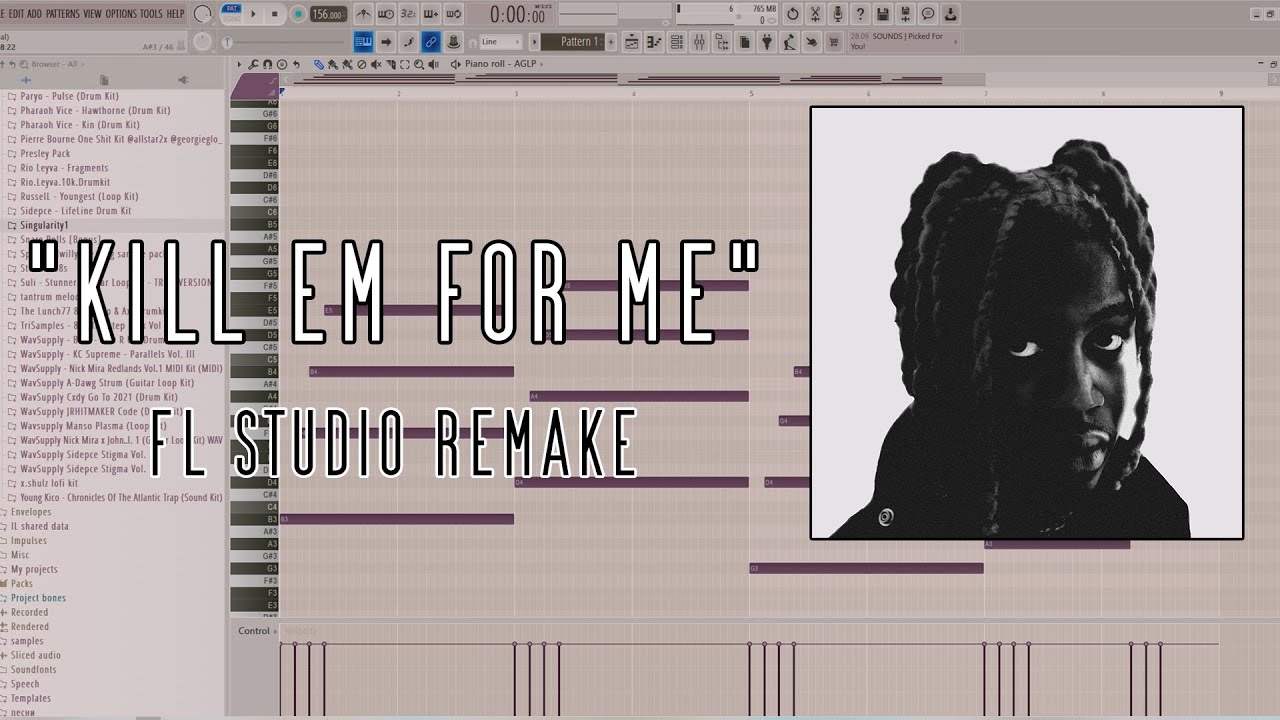This screenshot has height=720, width=1280.
Task: Click the SOUNDS Picked For You news panel
Action: [903, 41]
